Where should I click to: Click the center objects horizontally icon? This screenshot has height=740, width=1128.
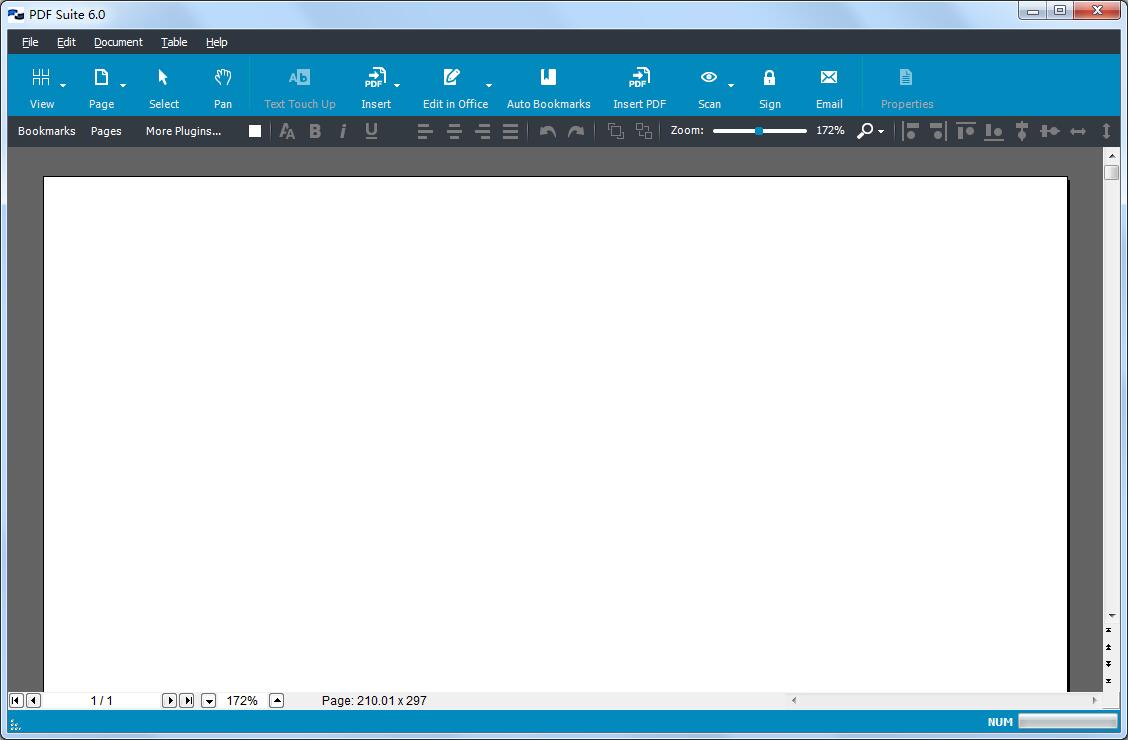[1050, 131]
